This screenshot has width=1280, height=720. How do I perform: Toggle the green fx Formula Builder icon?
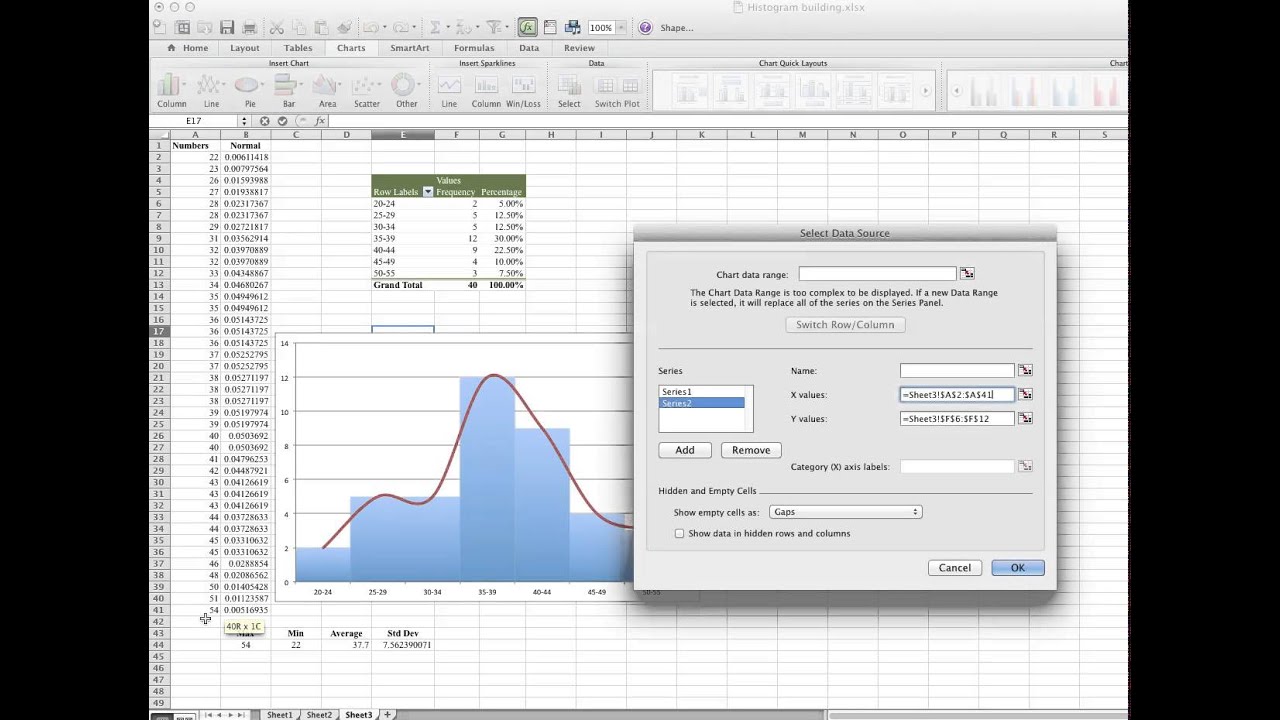tap(527, 27)
